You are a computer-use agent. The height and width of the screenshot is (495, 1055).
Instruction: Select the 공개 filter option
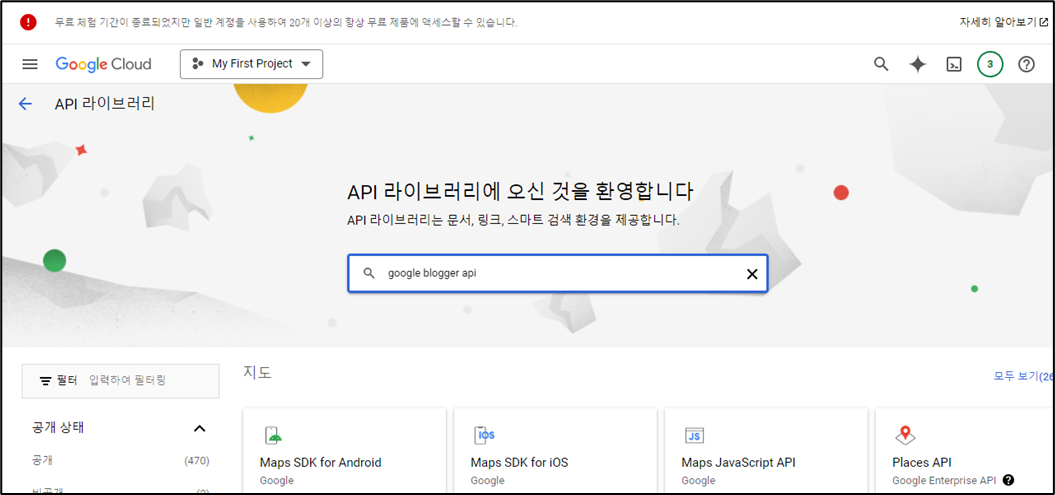click(x=42, y=461)
